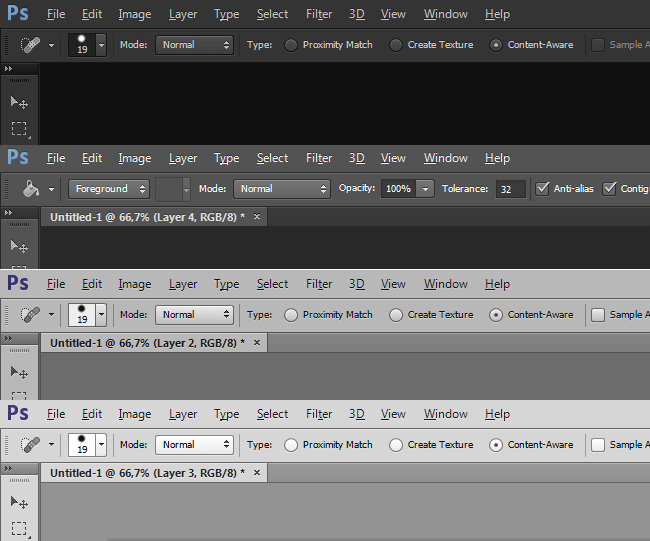The width and height of the screenshot is (650, 541).
Task: Open the Window menu above Layer 3 window
Action: 446,414
